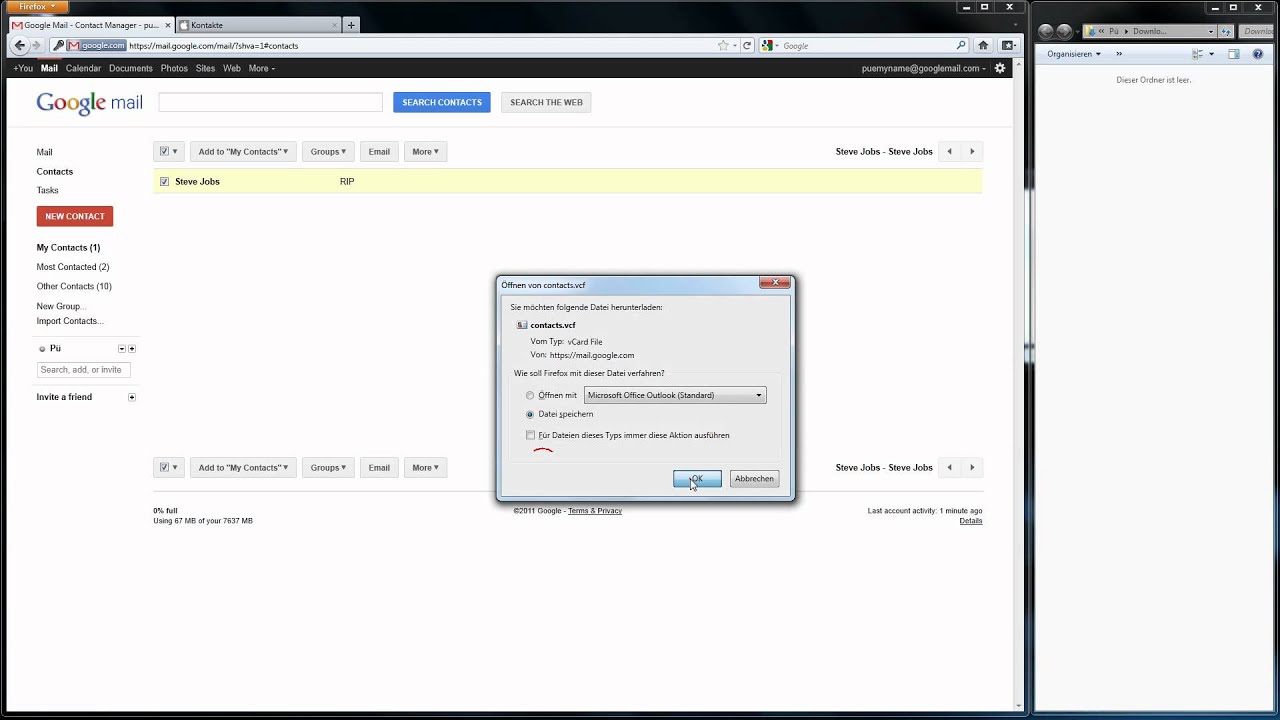The image size is (1280, 720).
Task: Open the top More actions dropdown
Action: (426, 152)
